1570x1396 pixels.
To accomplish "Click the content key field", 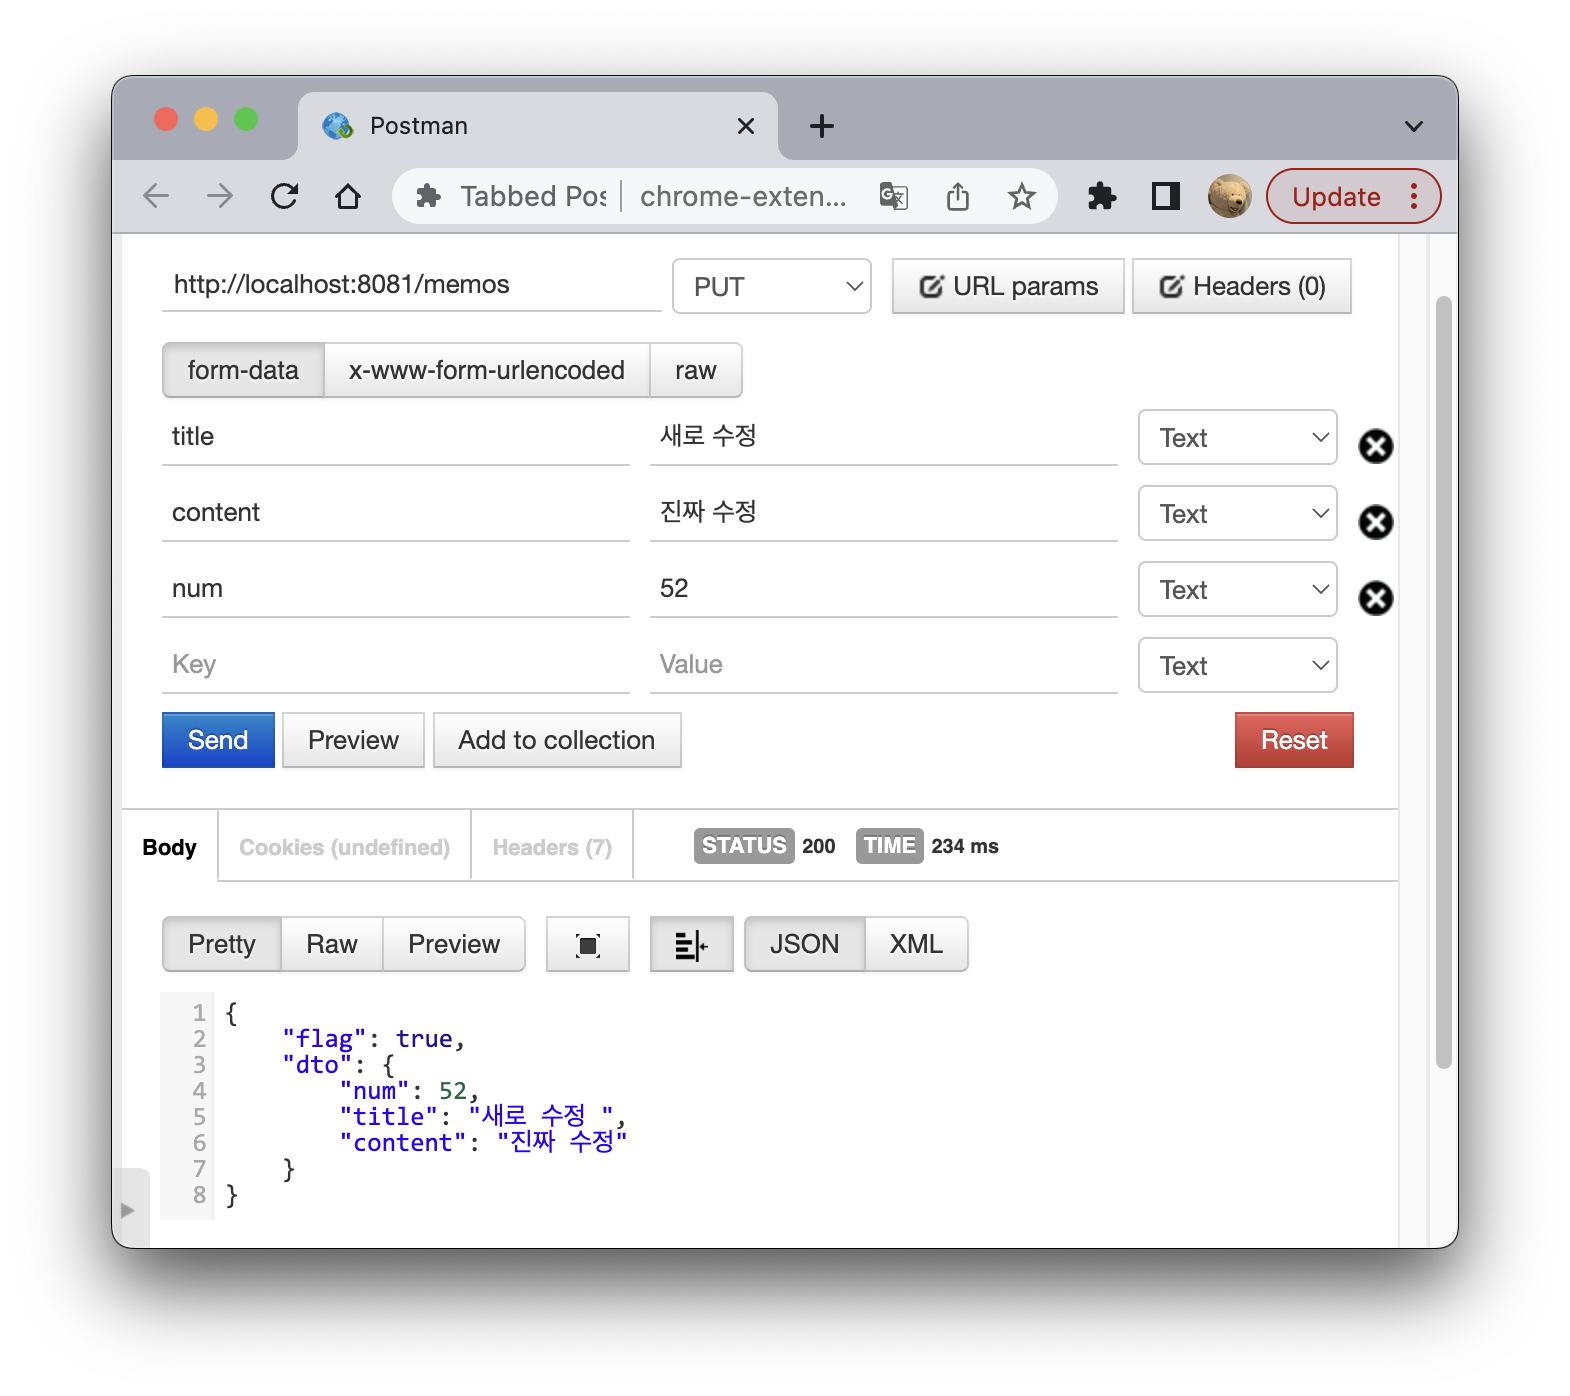I will point(396,513).
